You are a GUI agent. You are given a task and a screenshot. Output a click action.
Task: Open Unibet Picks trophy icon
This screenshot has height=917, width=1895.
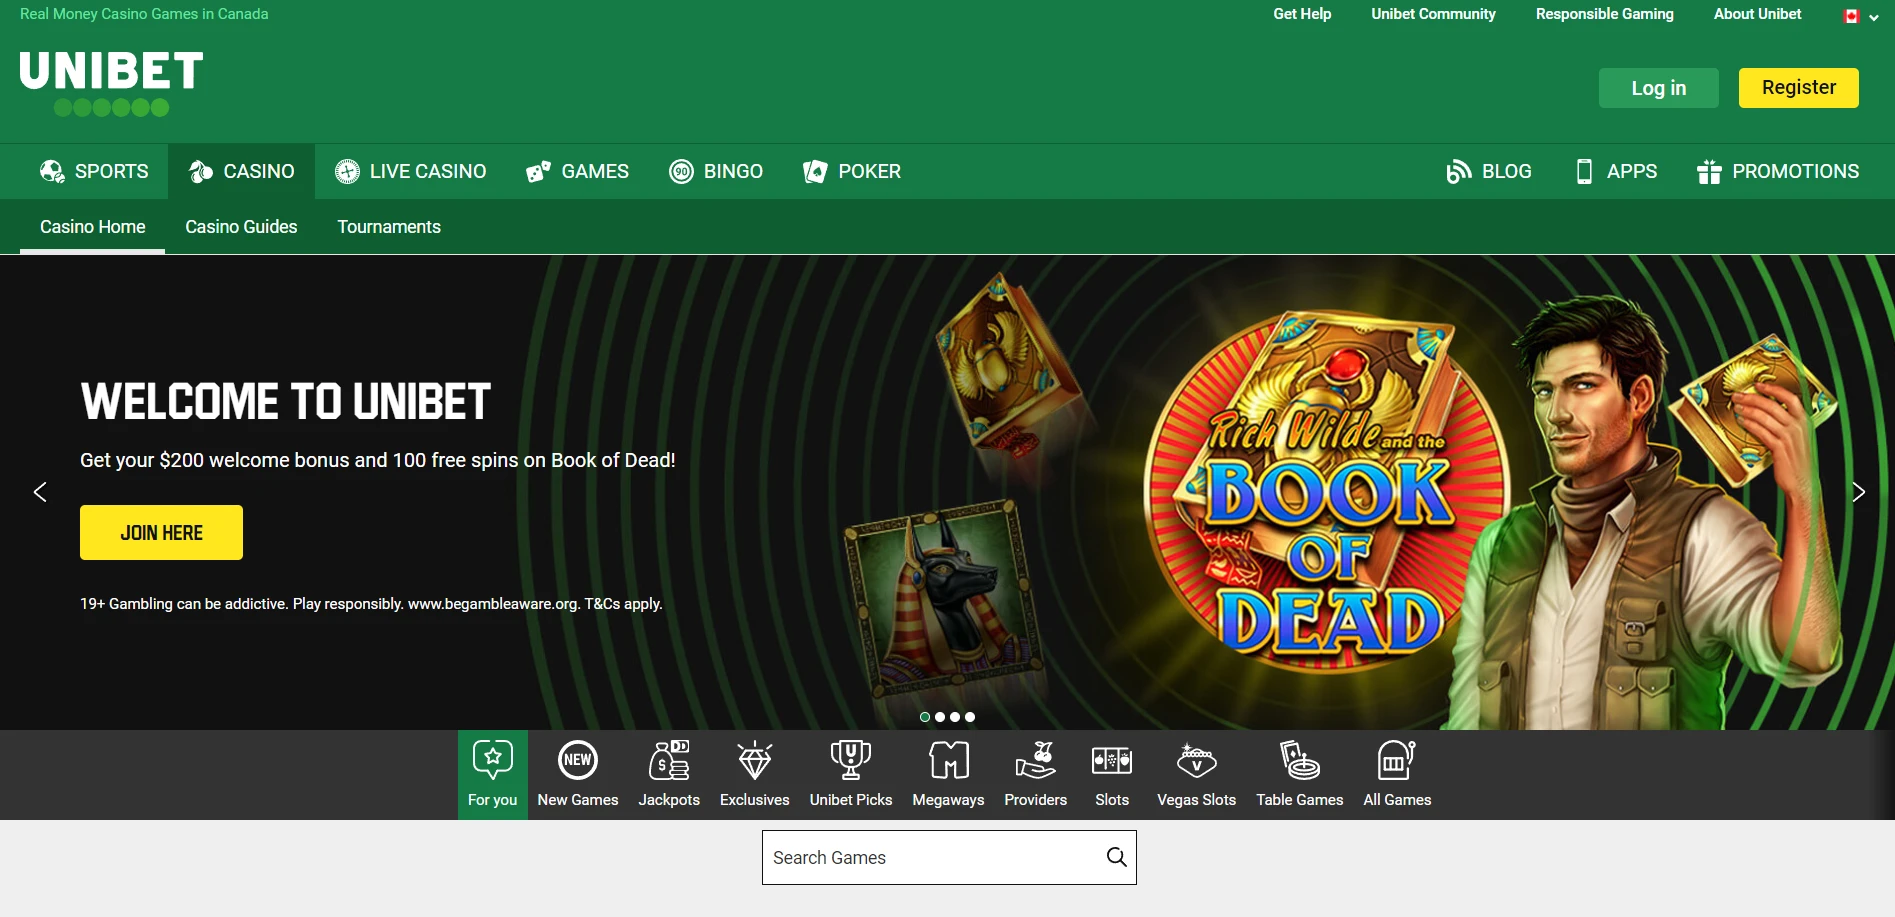tap(851, 760)
